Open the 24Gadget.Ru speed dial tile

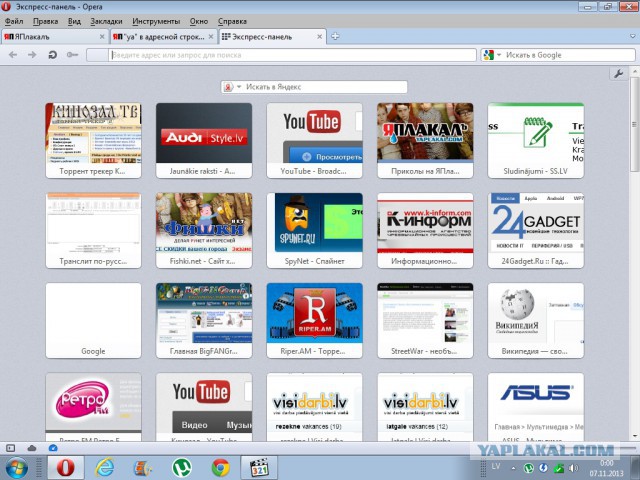pyautogui.click(x=536, y=230)
